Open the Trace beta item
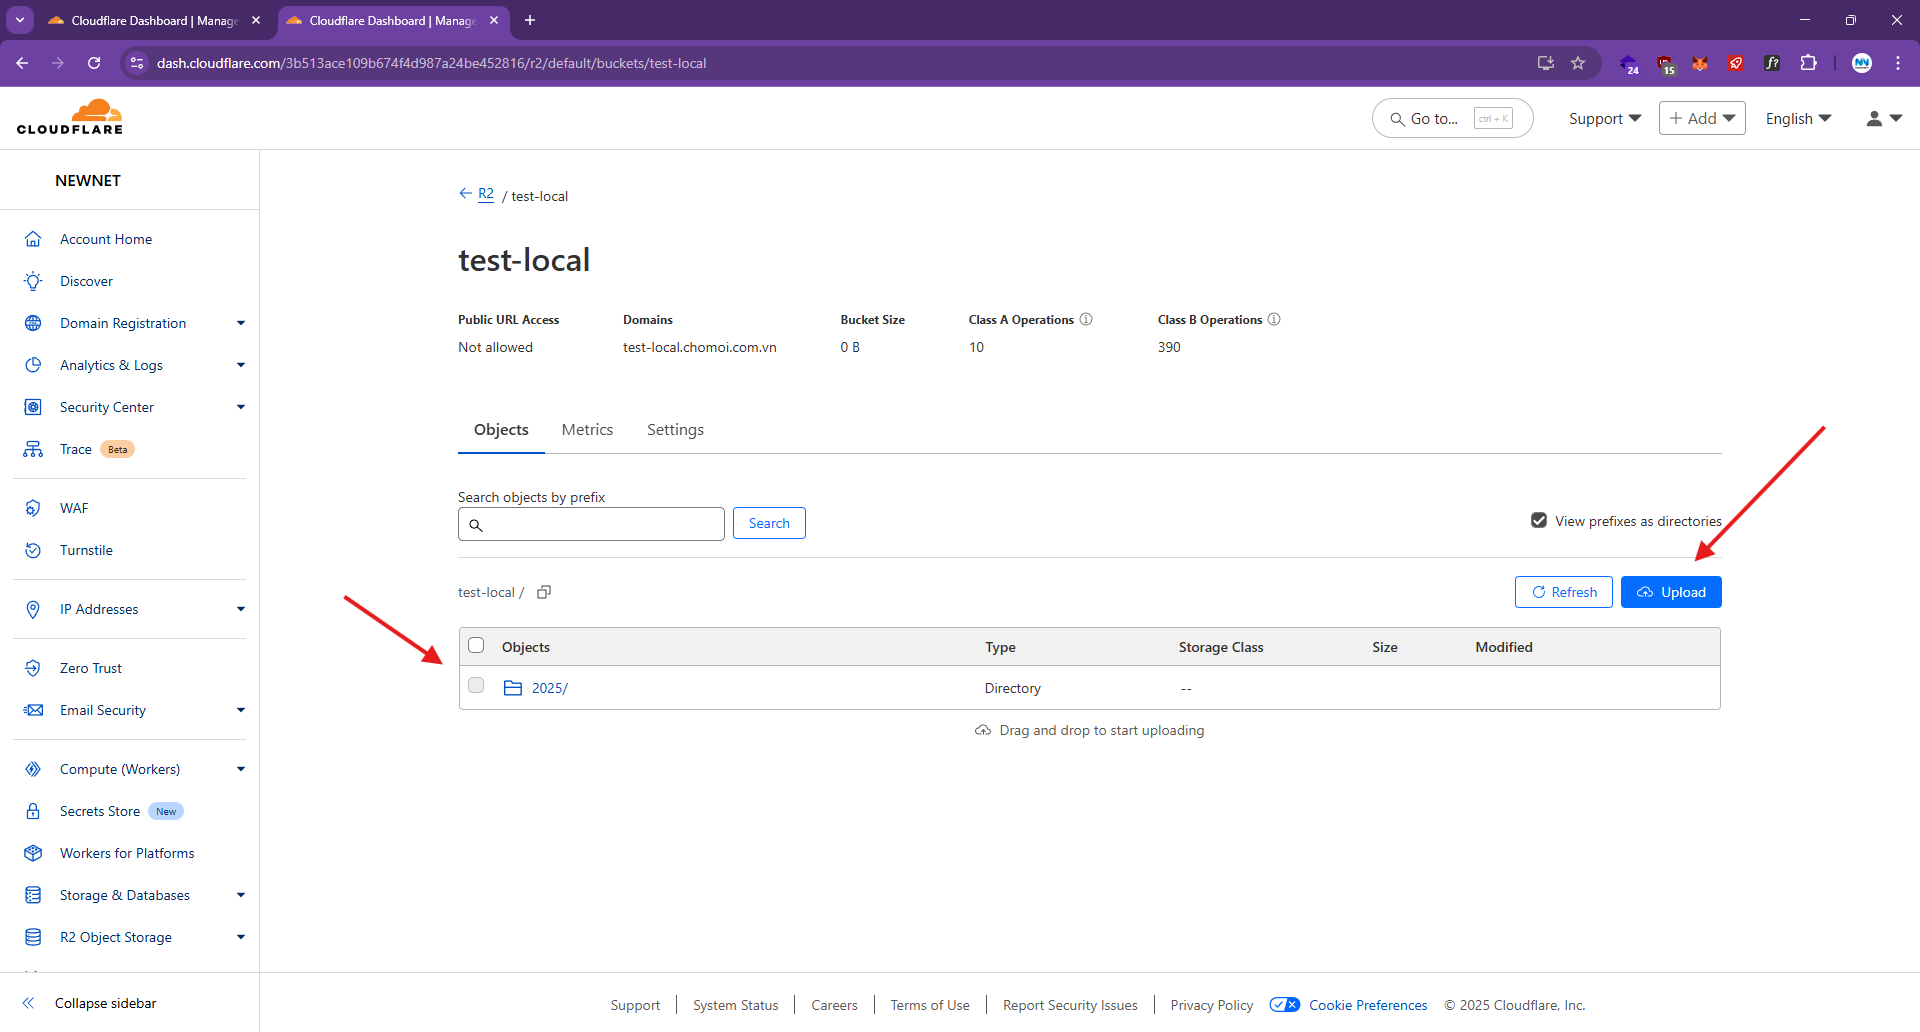The image size is (1920, 1032). [x=76, y=449]
